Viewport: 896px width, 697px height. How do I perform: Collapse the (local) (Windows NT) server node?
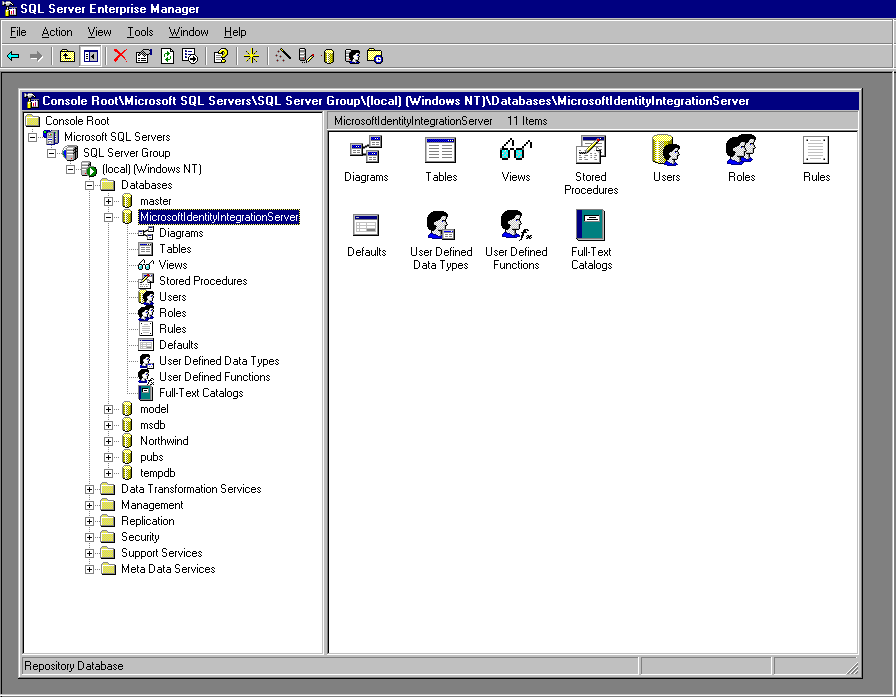click(70, 169)
